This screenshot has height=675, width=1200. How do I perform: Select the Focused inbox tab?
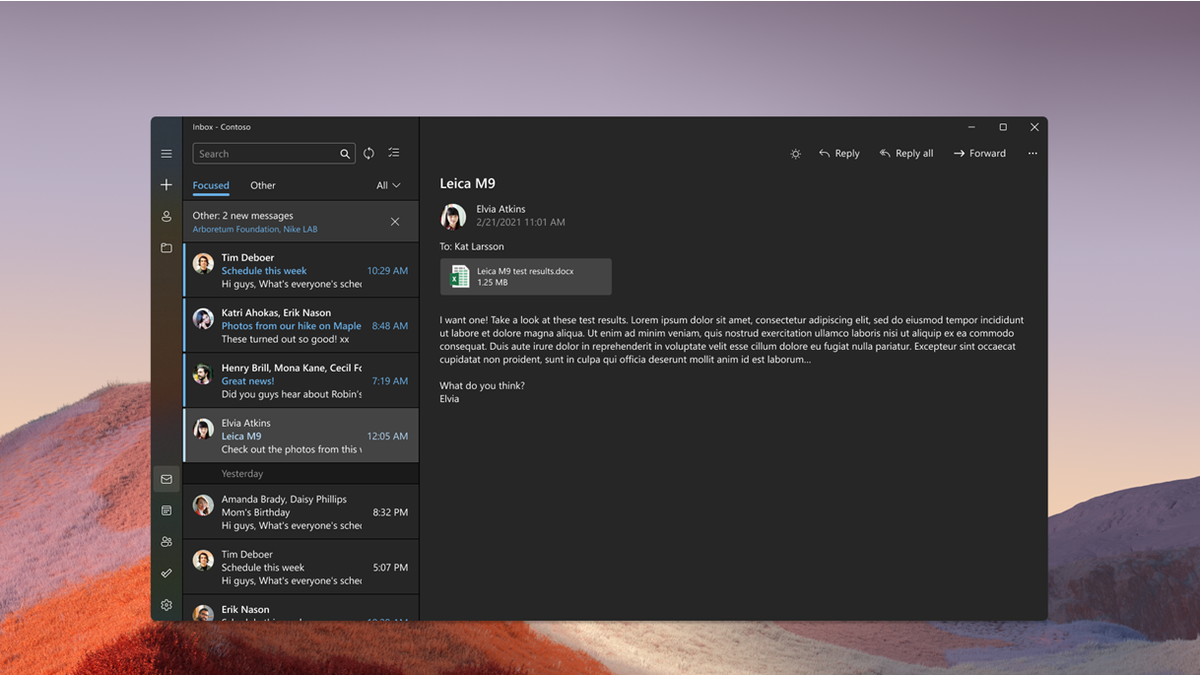tap(211, 185)
